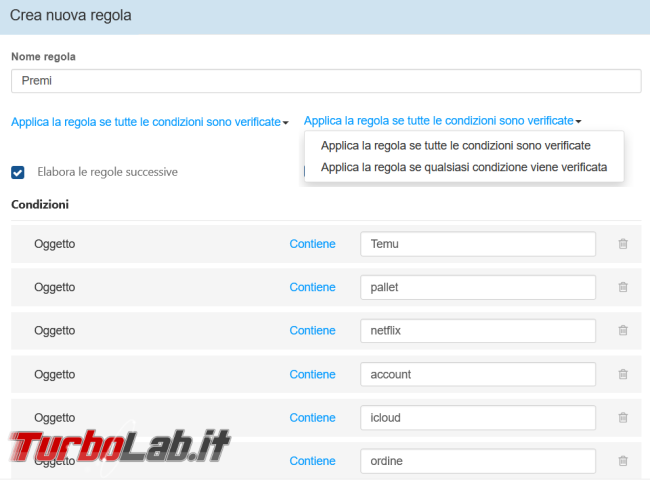Remove the account condition via trash icon

click(623, 374)
